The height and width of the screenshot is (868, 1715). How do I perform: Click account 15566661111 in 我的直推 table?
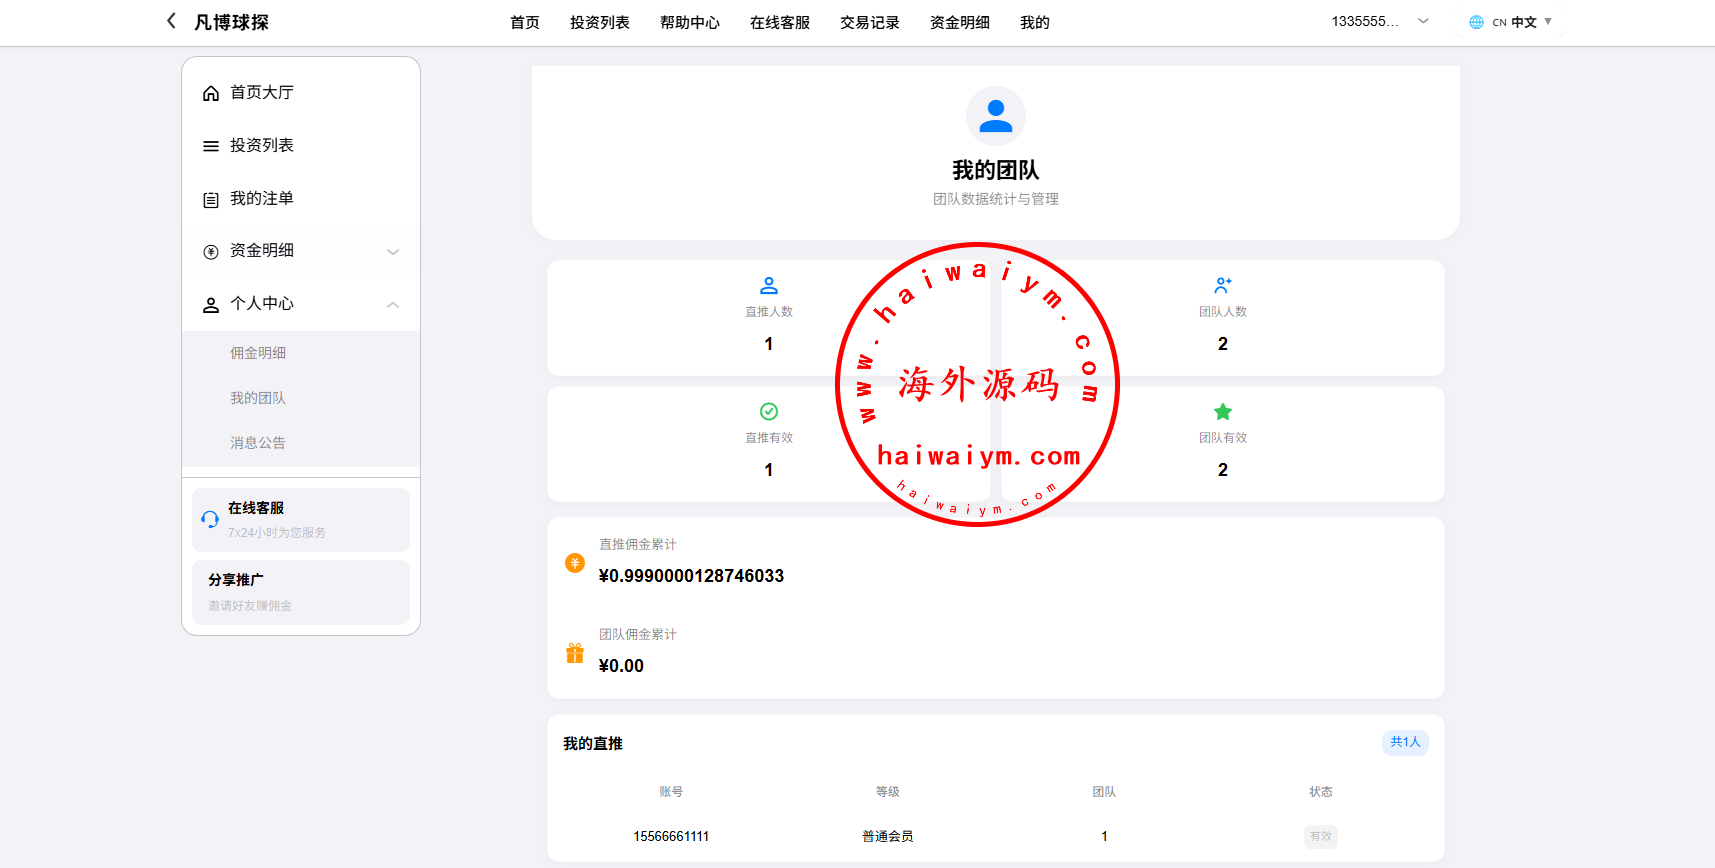(x=671, y=837)
